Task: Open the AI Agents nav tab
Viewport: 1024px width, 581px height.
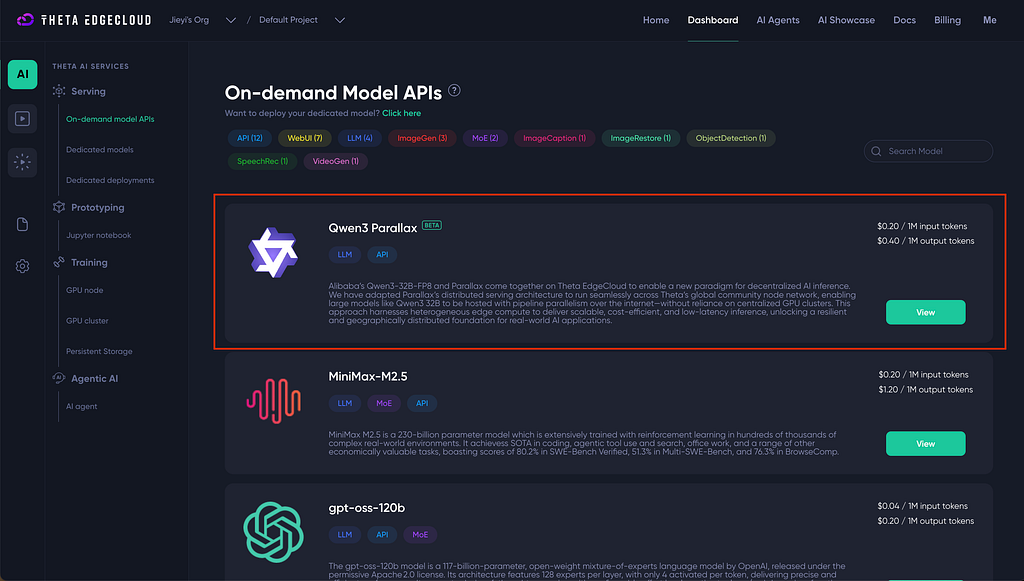Action: pyautogui.click(x=778, y=20)
